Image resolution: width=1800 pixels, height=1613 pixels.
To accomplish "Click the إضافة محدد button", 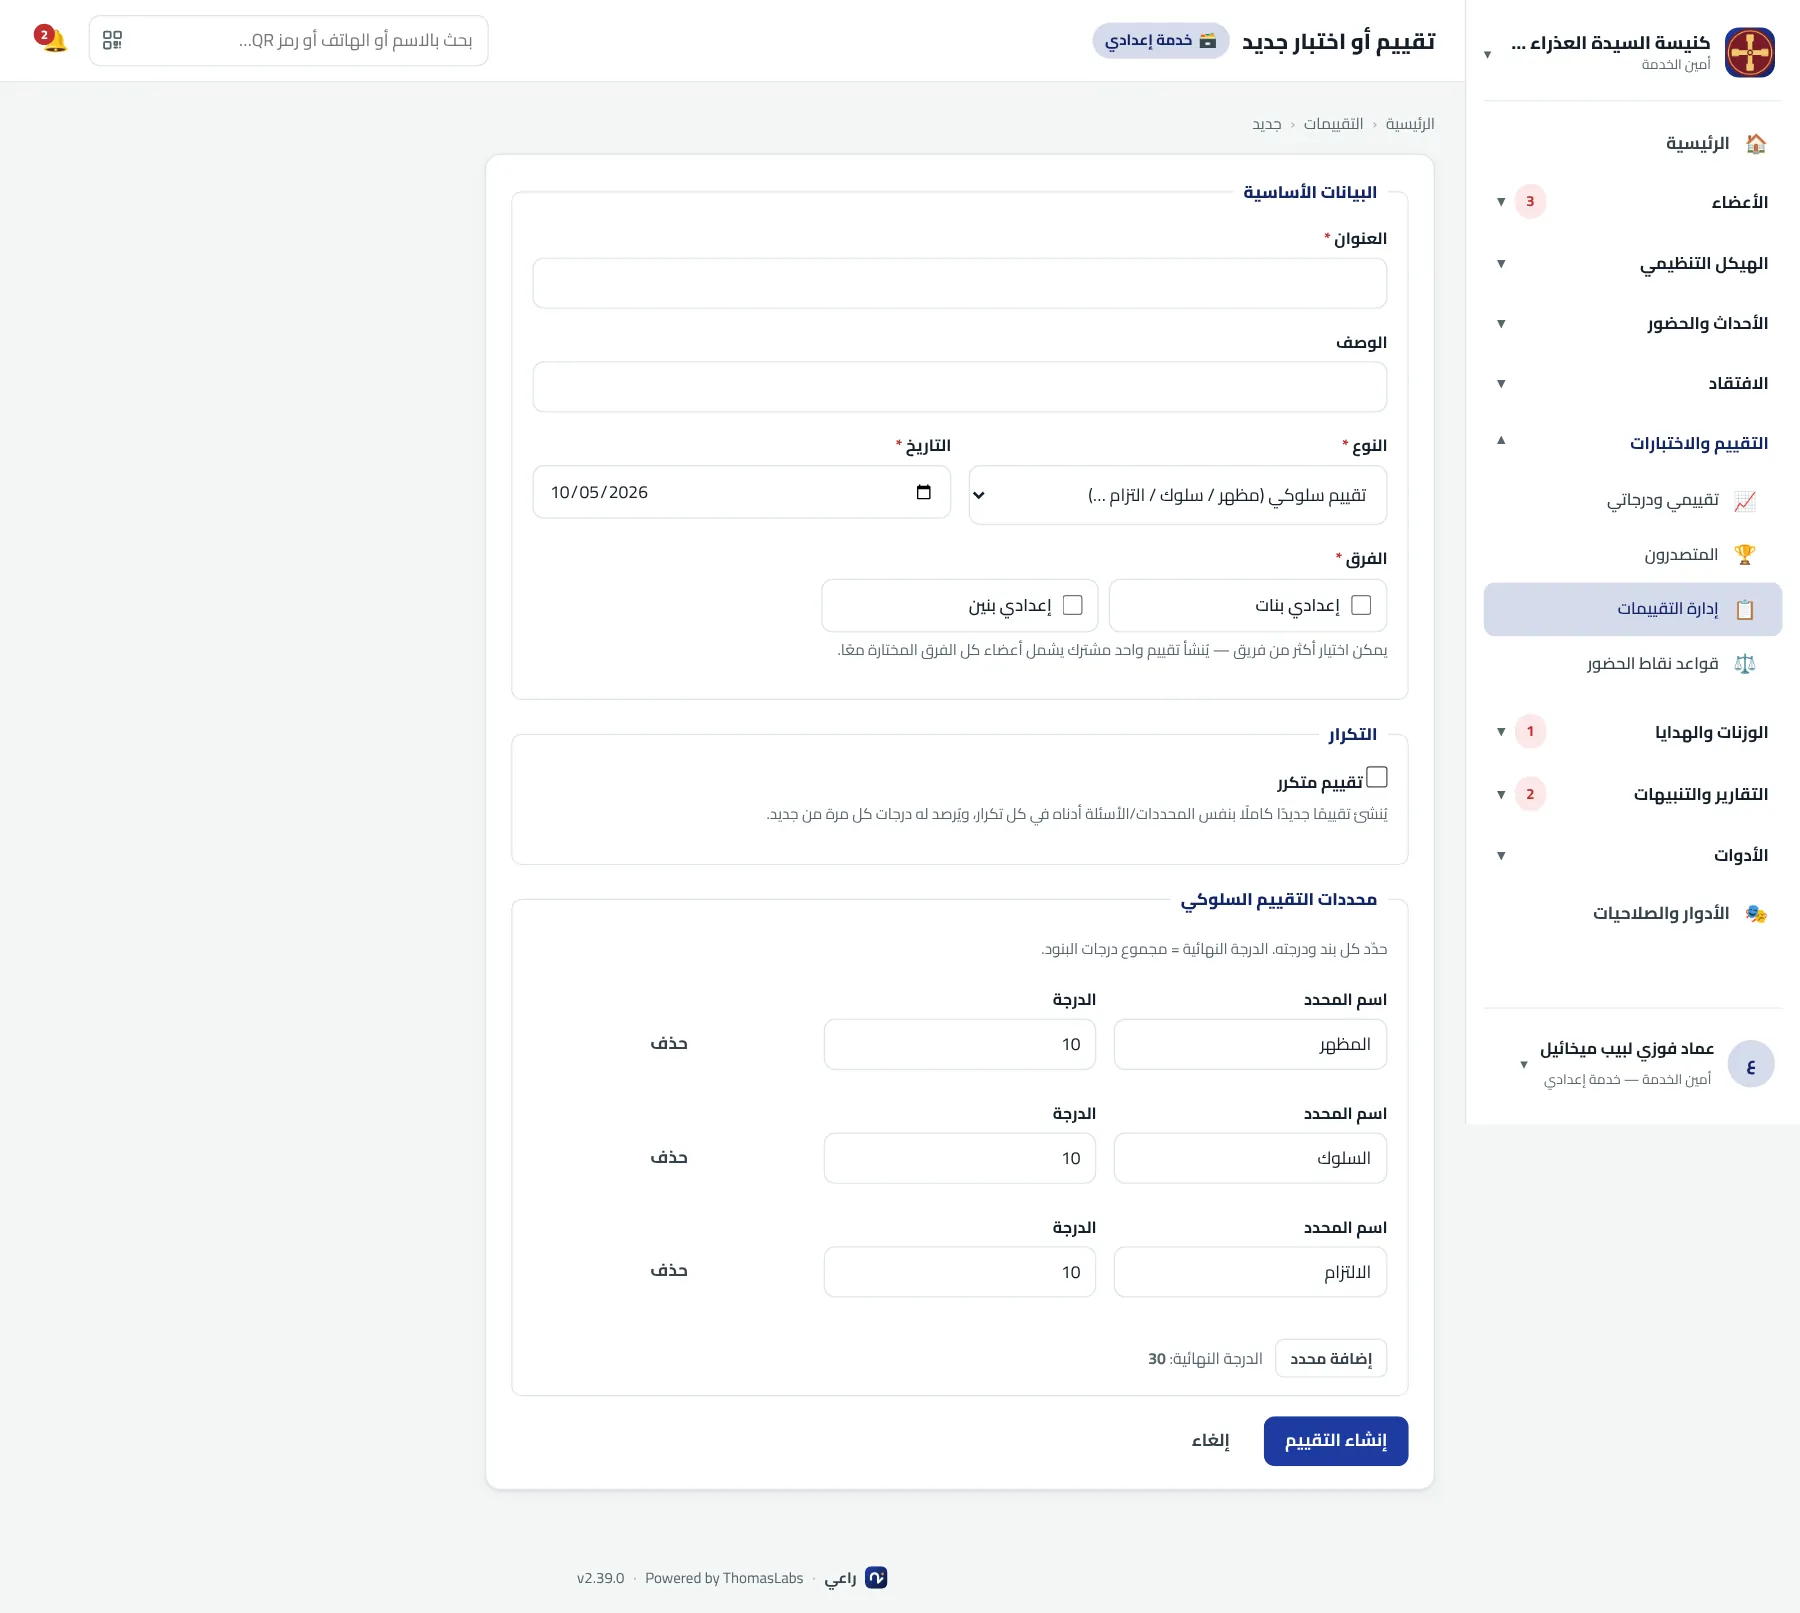I will pos(1331,1358).
